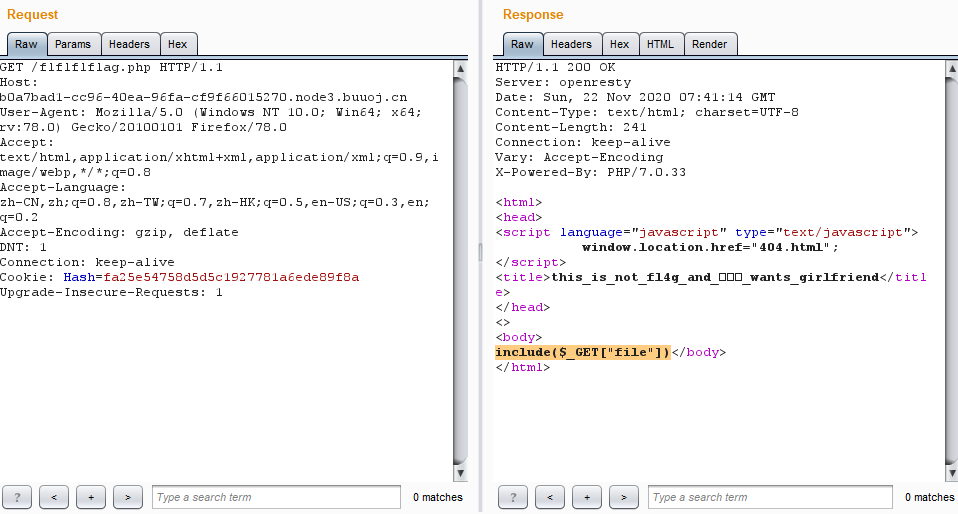The width and height of the screenshot is (958, 514).
Task: Switch to the Request Params tab
Action: tap(73, 45)
